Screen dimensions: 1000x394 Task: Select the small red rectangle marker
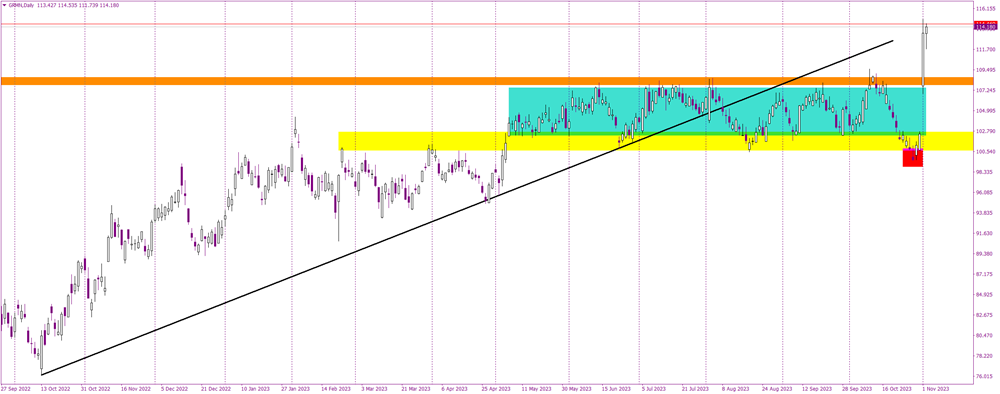tap(913, 157)
